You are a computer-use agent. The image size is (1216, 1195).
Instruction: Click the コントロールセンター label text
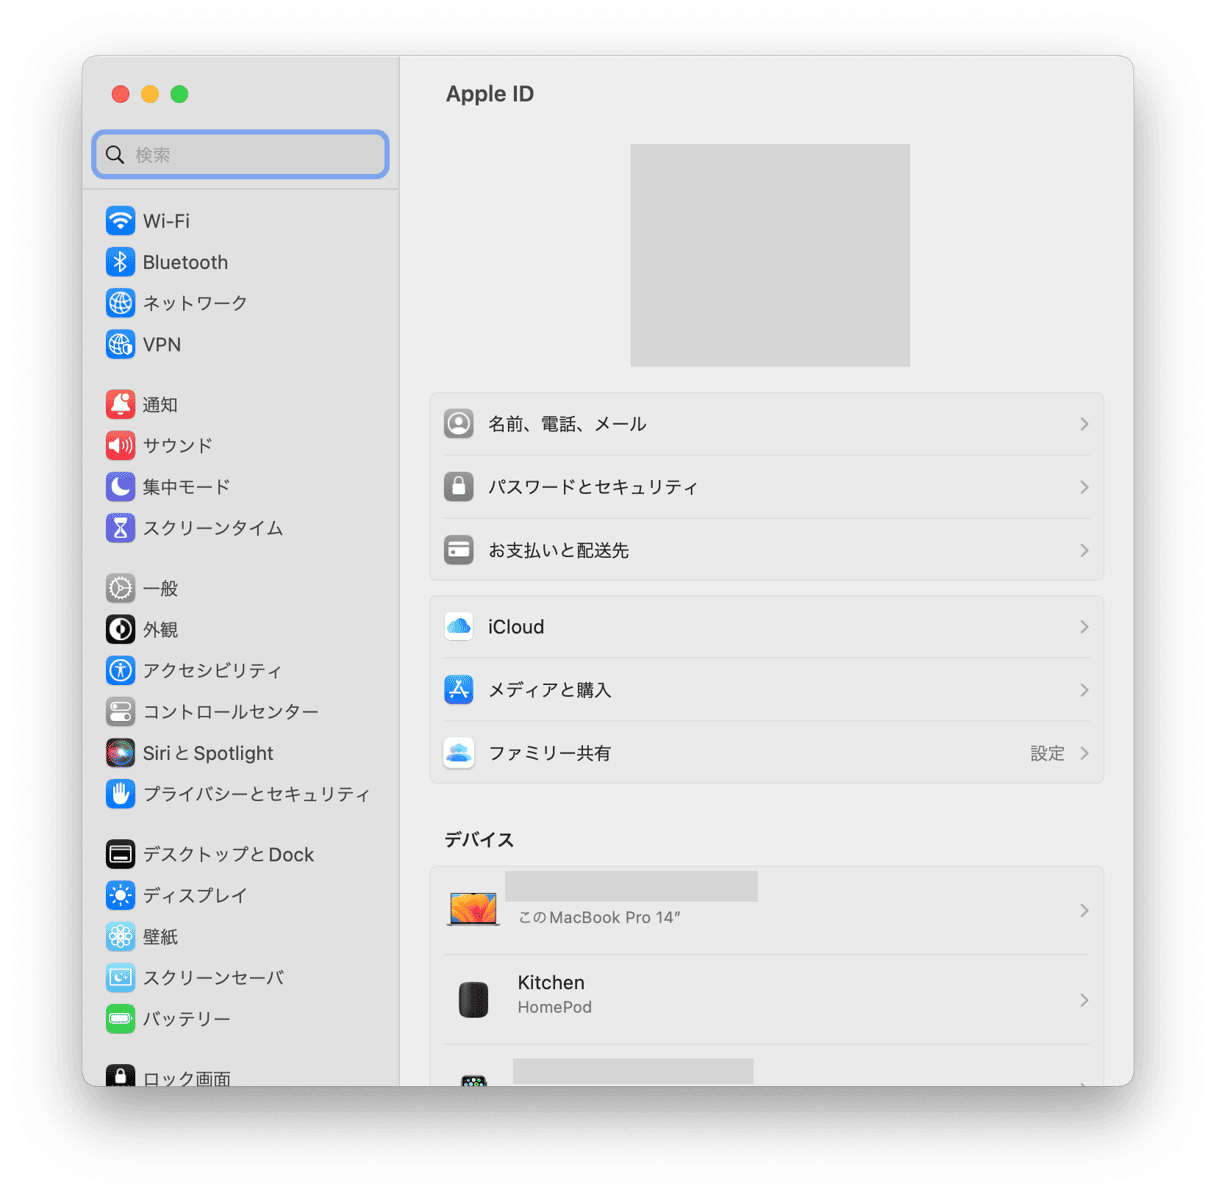coord(231,711)
